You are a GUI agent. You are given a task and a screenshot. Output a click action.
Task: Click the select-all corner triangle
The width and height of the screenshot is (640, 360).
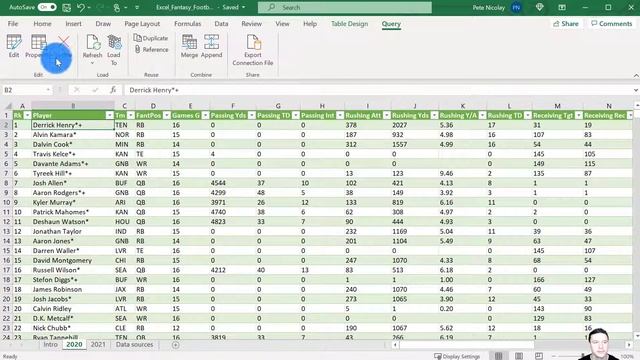pos(8,106)
